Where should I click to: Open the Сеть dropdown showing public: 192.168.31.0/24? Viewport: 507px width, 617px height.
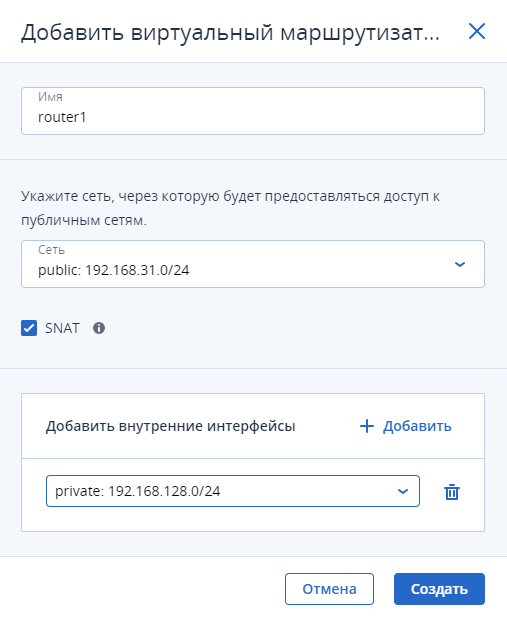(253, 264)
